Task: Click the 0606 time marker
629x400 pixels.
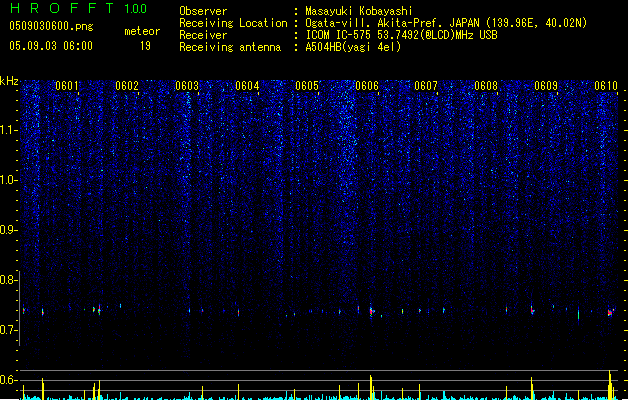Action: [367, 86]
